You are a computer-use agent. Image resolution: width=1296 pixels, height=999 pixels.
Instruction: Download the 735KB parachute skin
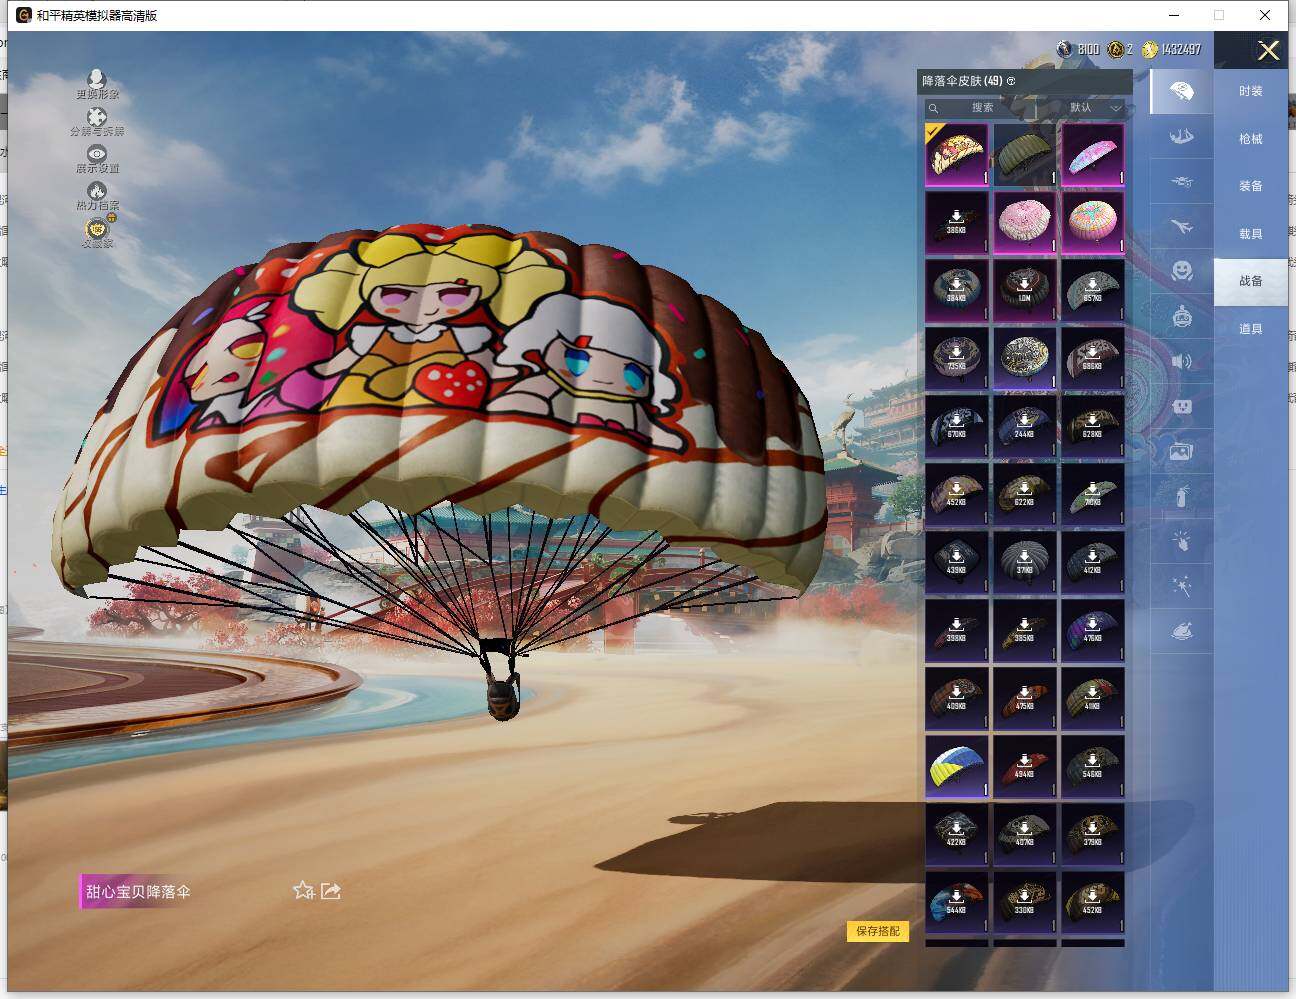[957, 358]
